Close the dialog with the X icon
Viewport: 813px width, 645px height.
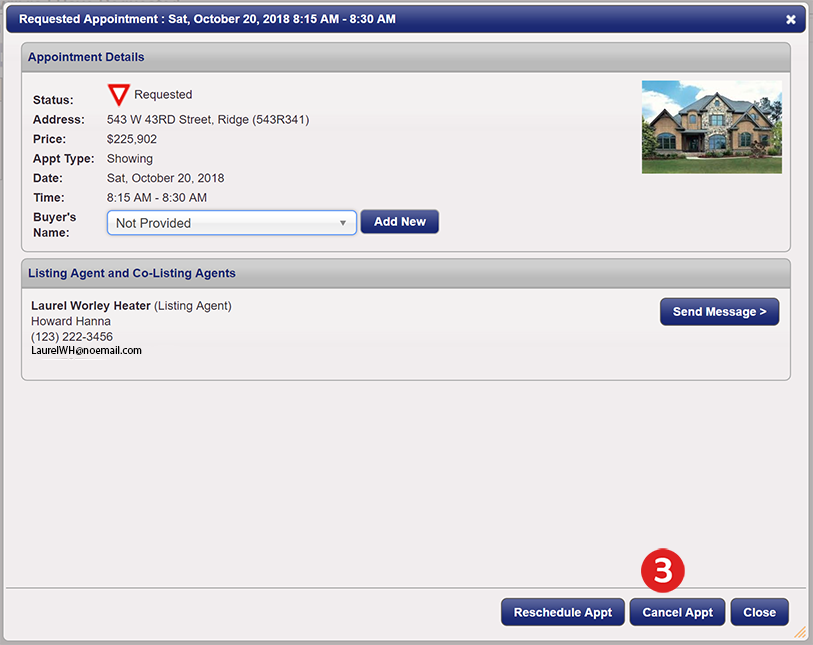click(x=790, y=20)
